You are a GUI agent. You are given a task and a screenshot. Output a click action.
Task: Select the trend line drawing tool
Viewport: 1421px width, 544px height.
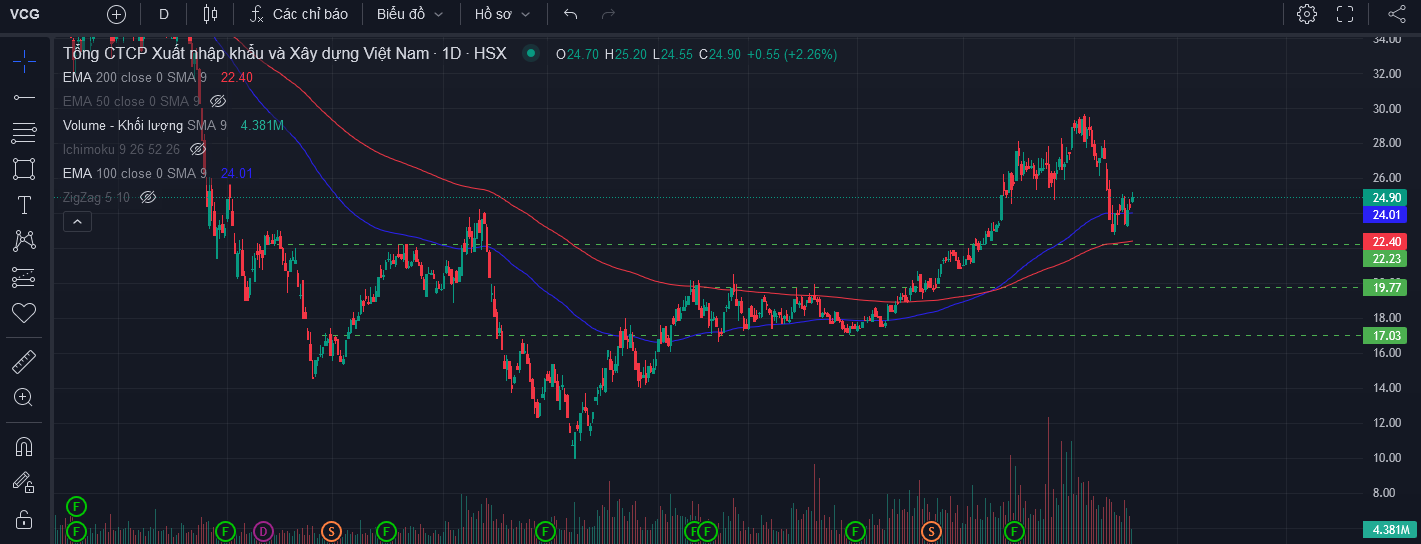(24, 97)
